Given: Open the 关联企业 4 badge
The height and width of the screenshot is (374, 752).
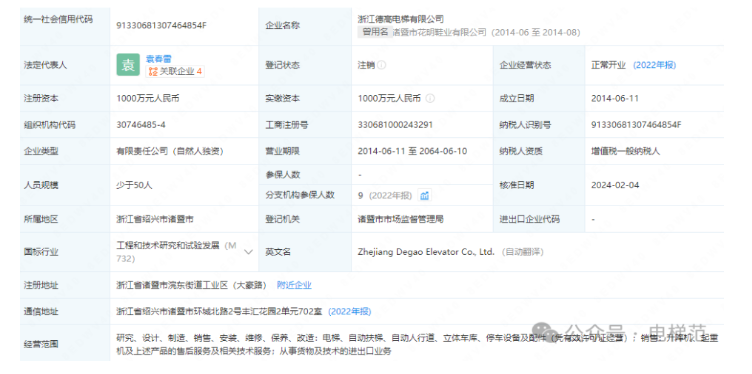Looking at the screenshot, I should [x=175, y=72].
